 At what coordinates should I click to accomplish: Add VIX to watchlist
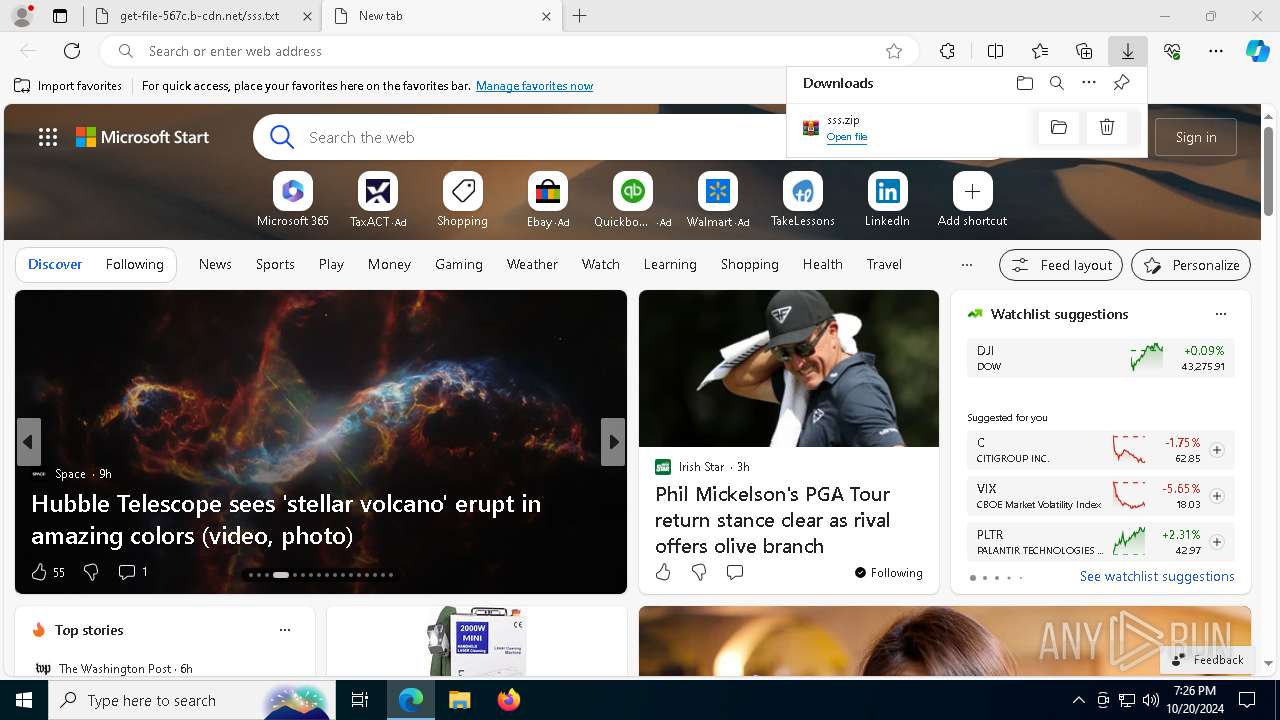coord(1217,496)
